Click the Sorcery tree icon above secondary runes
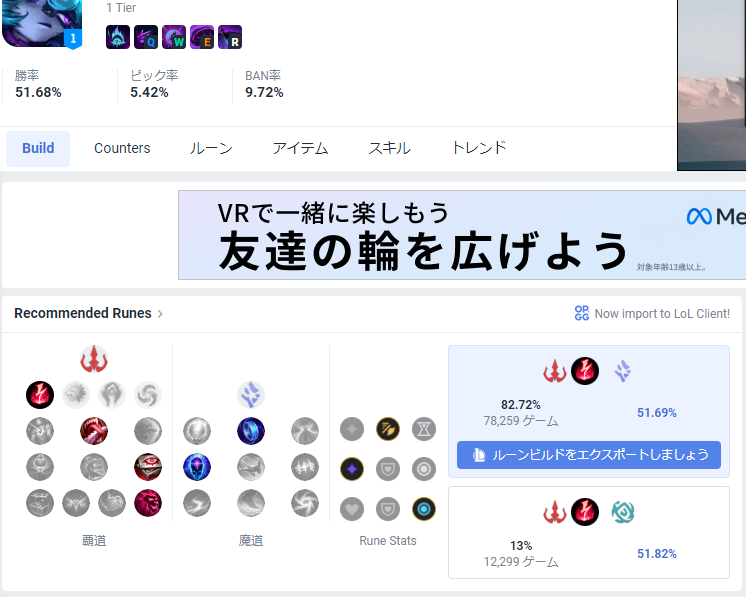 pos(251,395)
